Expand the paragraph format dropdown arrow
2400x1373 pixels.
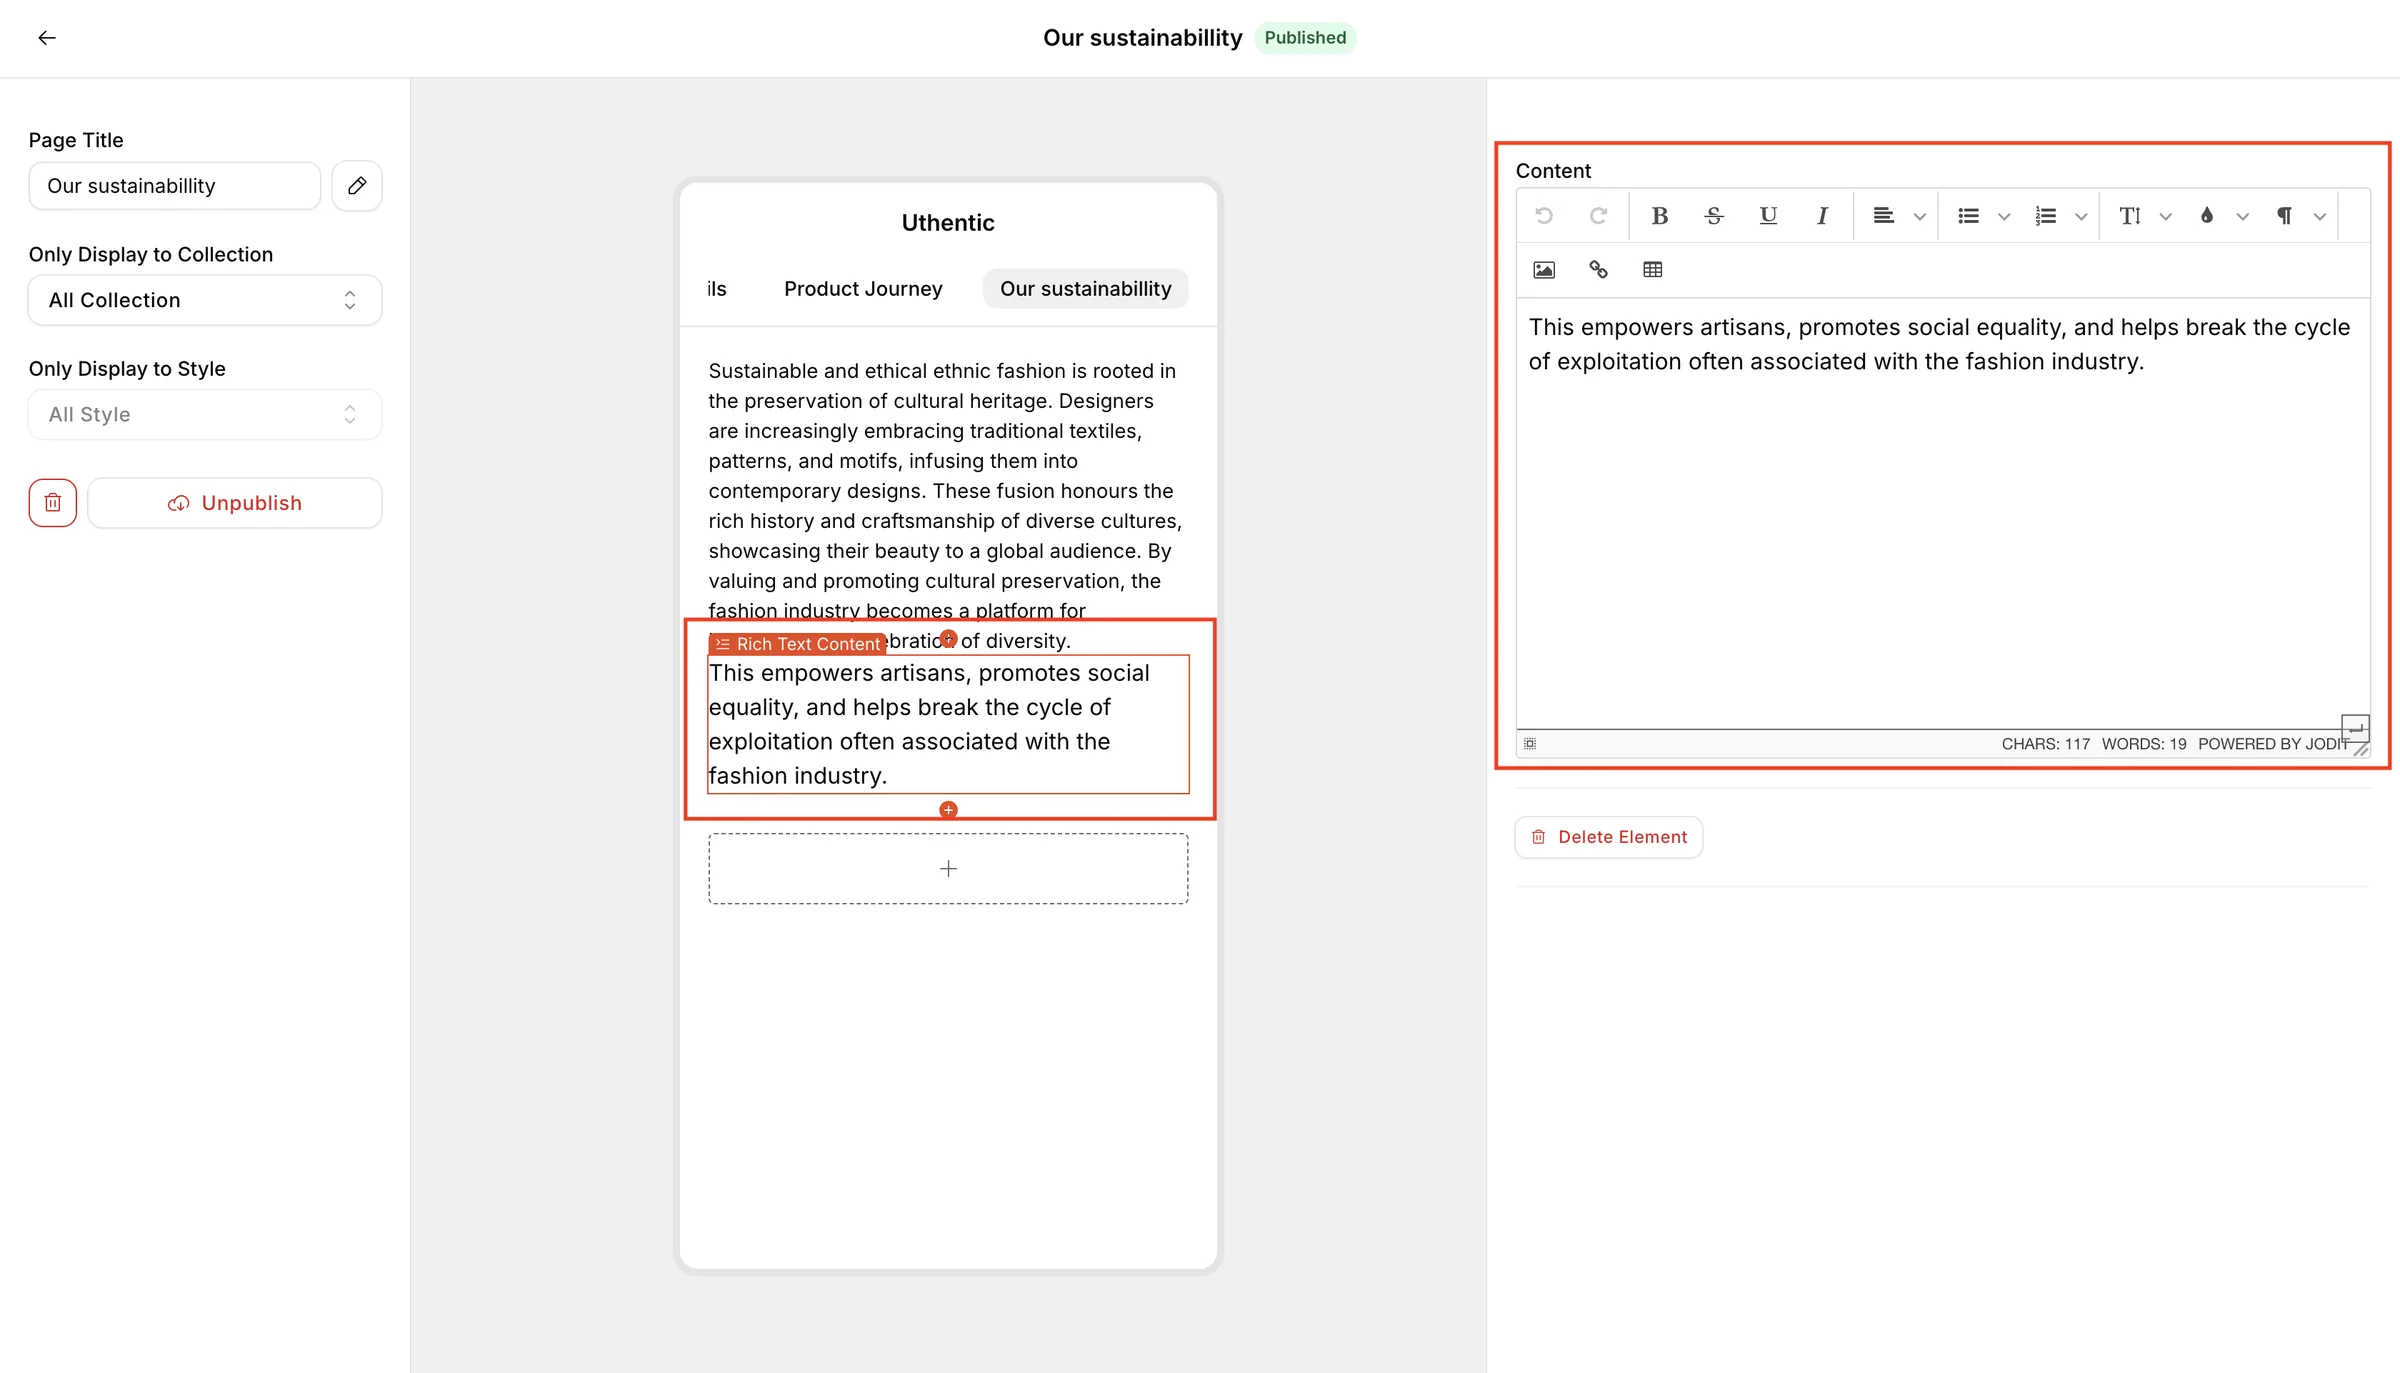(2319, 217)
